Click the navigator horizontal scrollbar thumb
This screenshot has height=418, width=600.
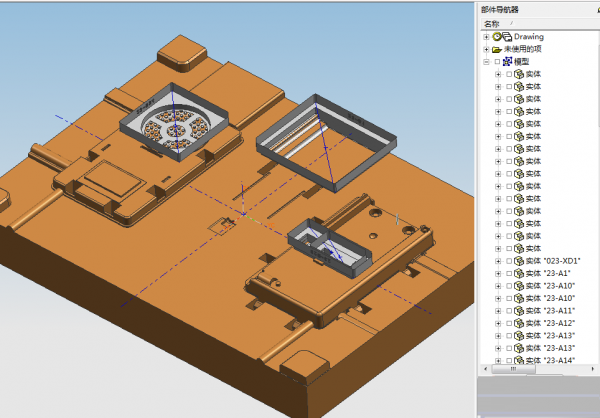pyautogui.click(x=513, y=369)
